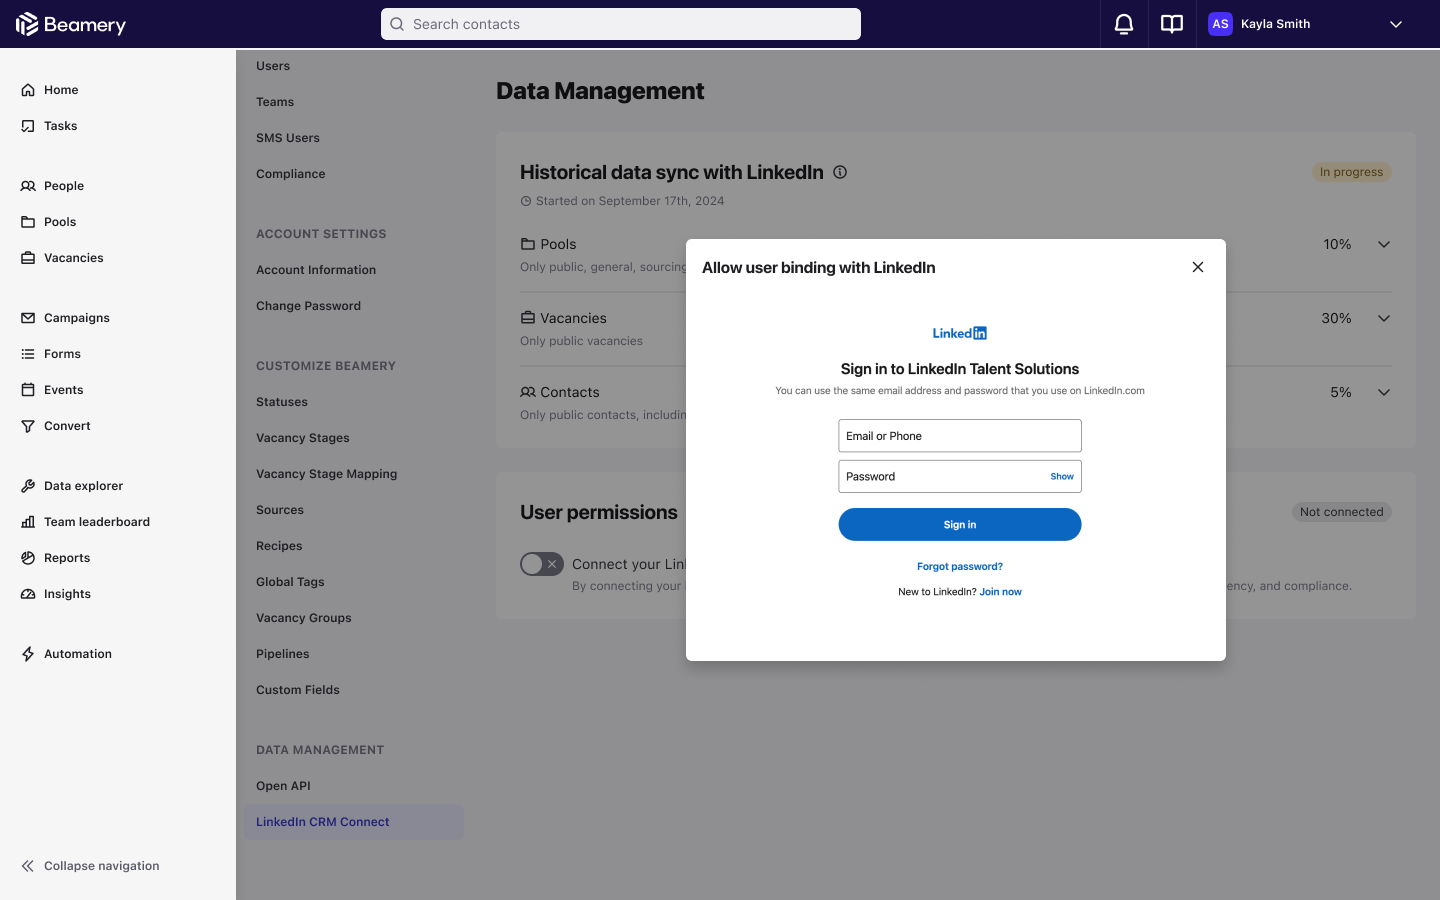Image resolution: width=1440 pixels, height=900 pixels.
Task: Open Vacancy Groups settings
Action: (304, 618)
